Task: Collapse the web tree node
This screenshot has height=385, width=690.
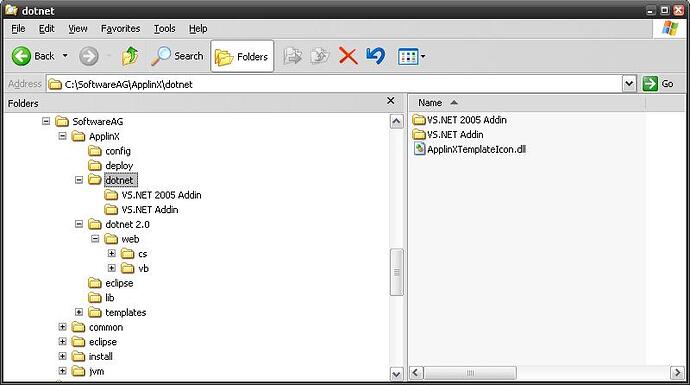Action: pyautogui.click(x=95, y=239)
